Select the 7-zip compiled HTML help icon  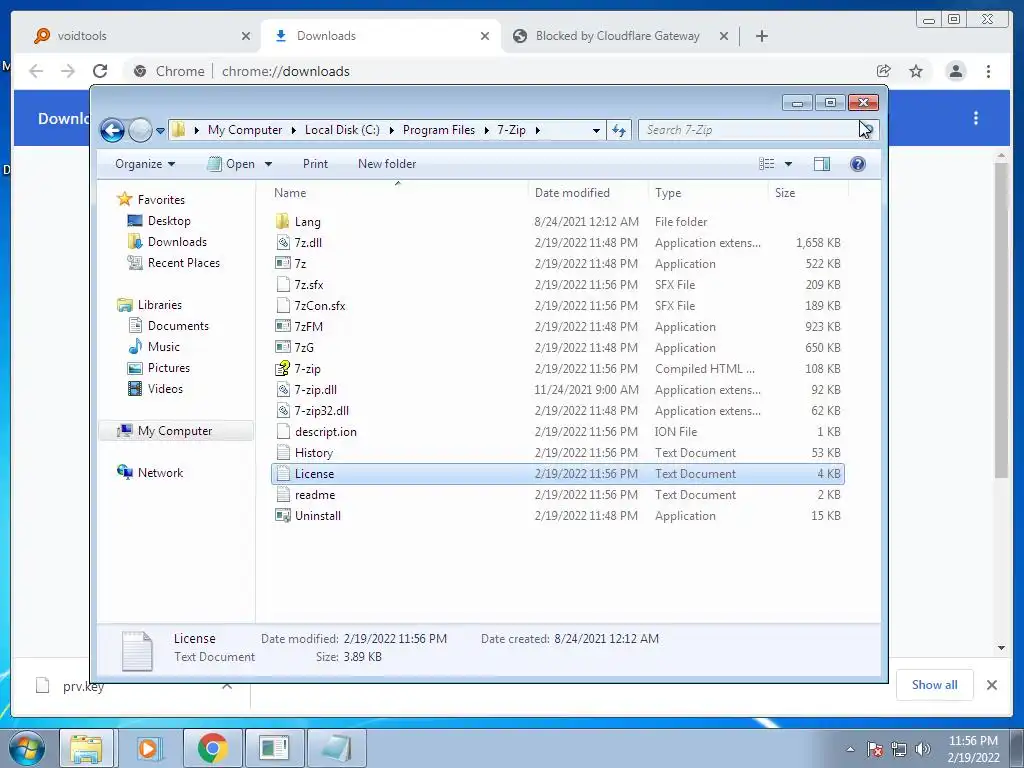pyautogui.click(x=282, y=368)
